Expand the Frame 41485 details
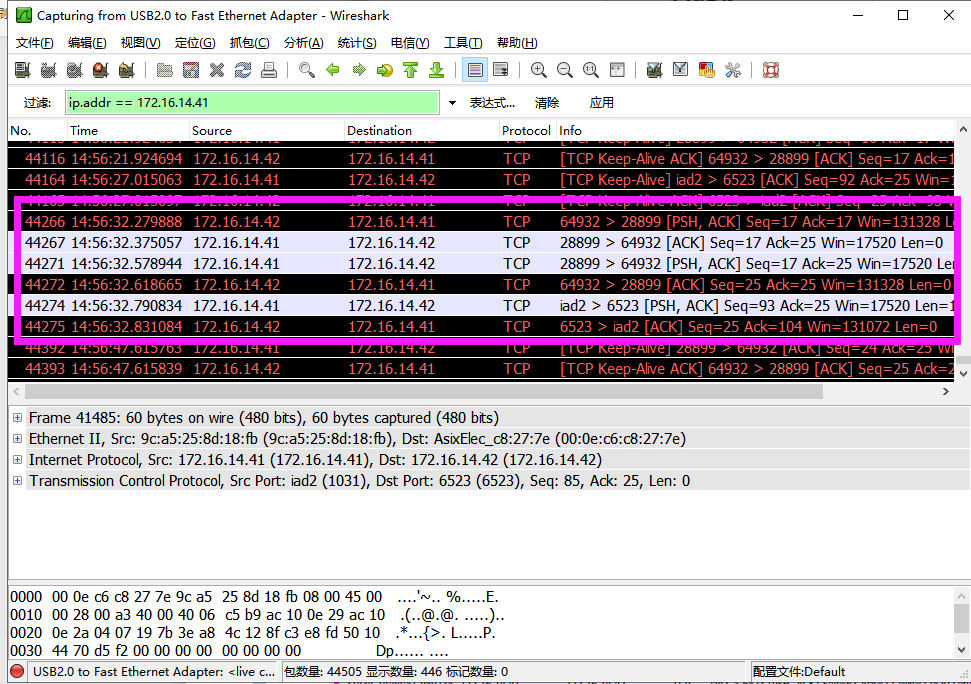971x684 pixels. 17,418
